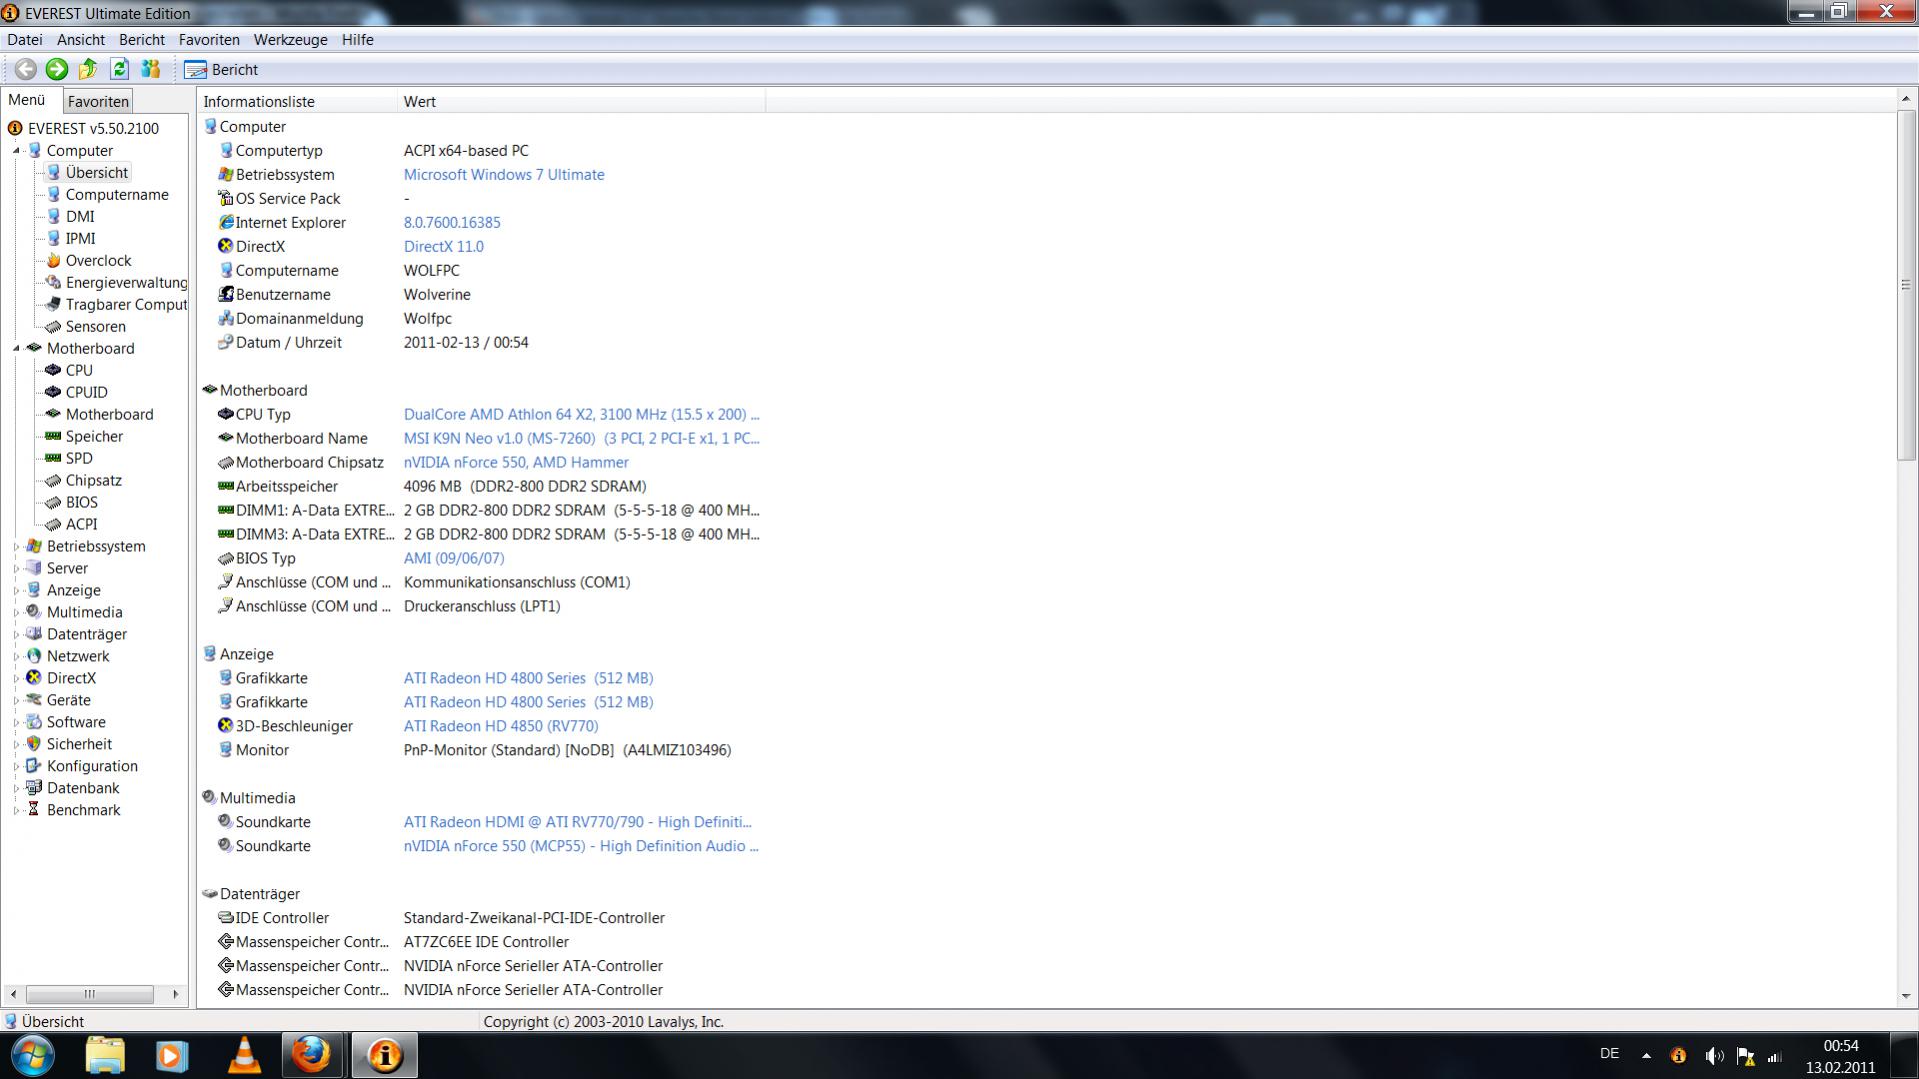The width and height of the screenshot is (1919, 1079).
Task: Click the Konfiguration category icon
Action: pyautogui.click(x=34, y=766)
